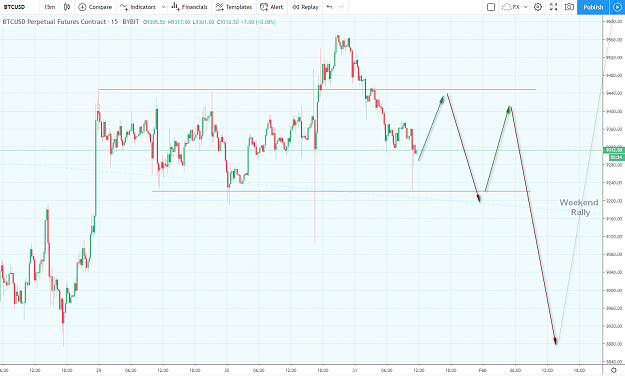This screenshot has width=625, height=376.
Task: Change the 15m time interval
Action: point(49,7)
